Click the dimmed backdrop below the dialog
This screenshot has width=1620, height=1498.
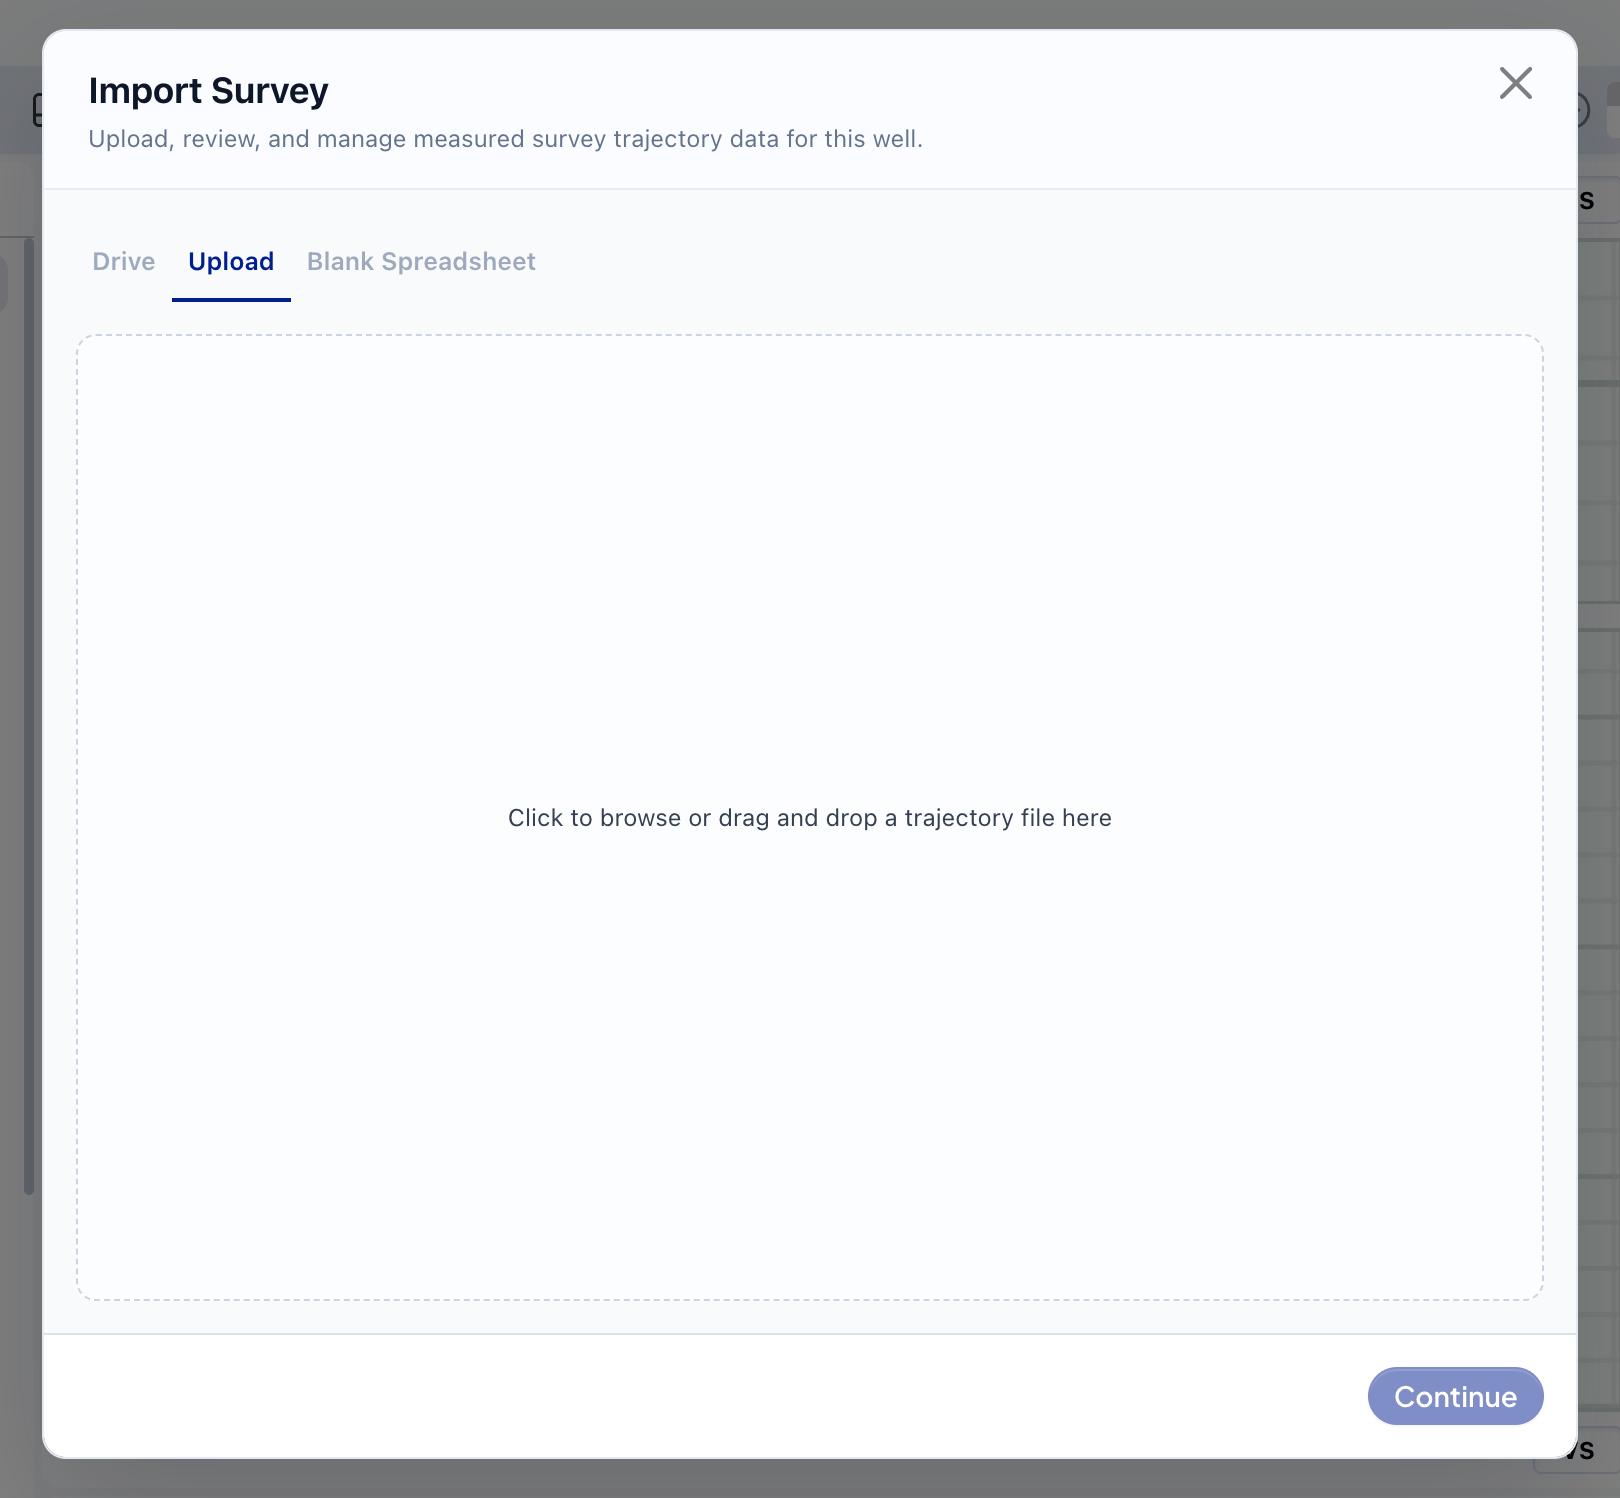(x=810, y=1479)
